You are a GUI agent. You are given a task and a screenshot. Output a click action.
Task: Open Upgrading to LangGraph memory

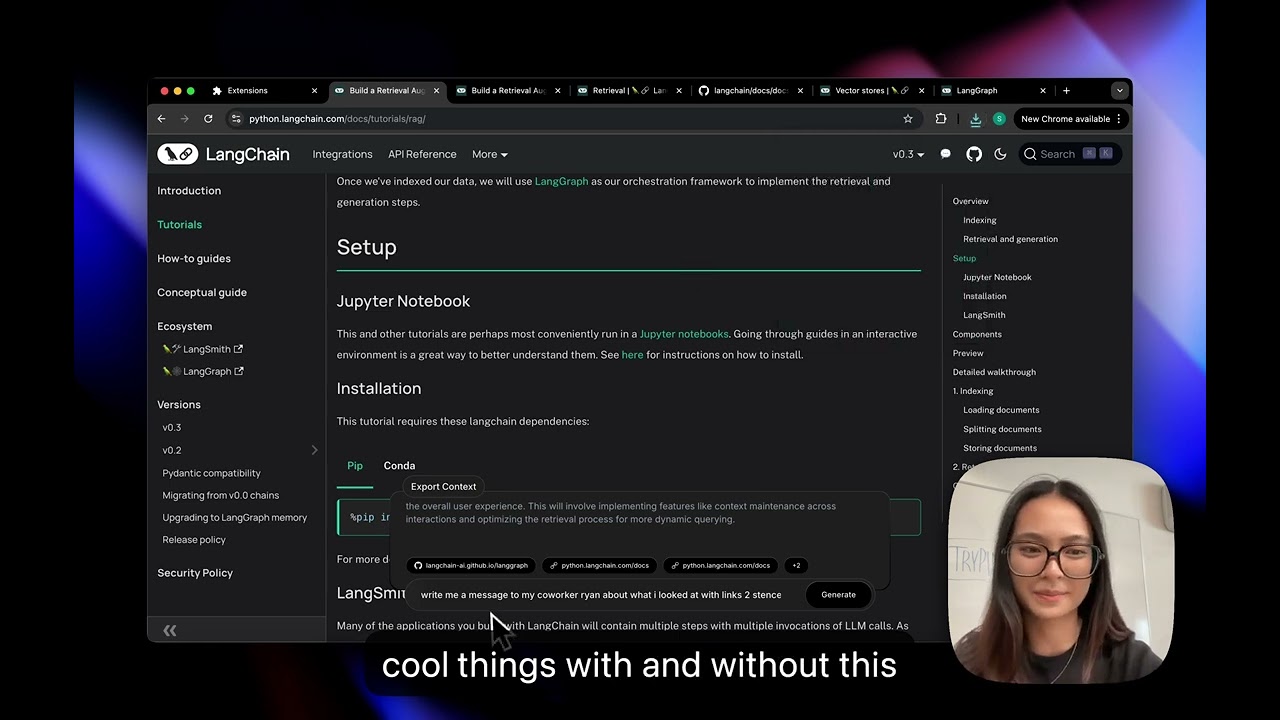[x=235, y=517]
